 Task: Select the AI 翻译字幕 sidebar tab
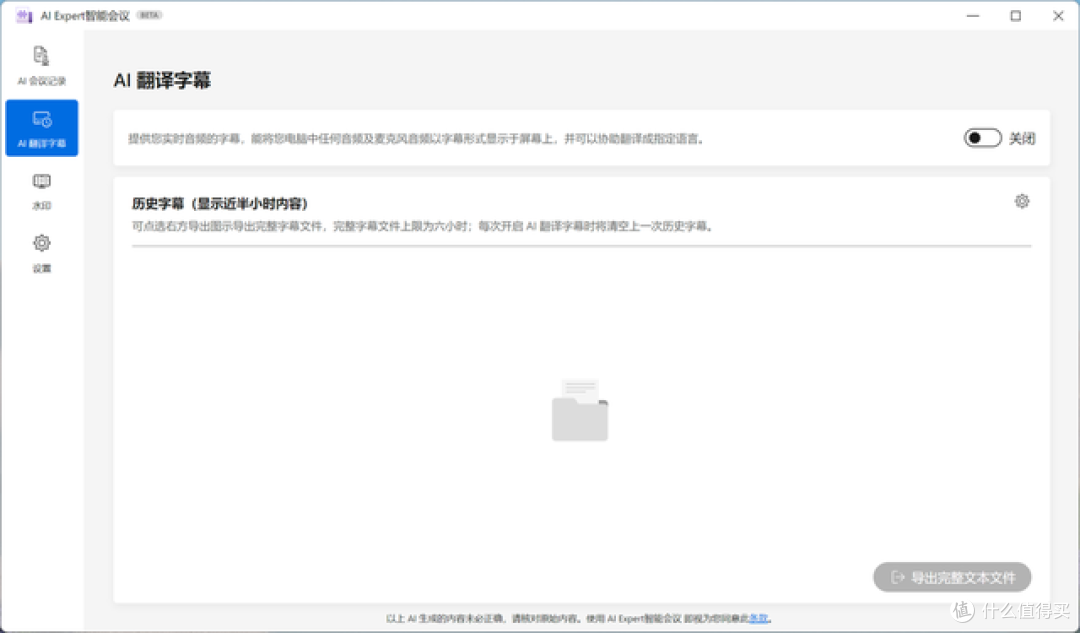pos(41,128)
